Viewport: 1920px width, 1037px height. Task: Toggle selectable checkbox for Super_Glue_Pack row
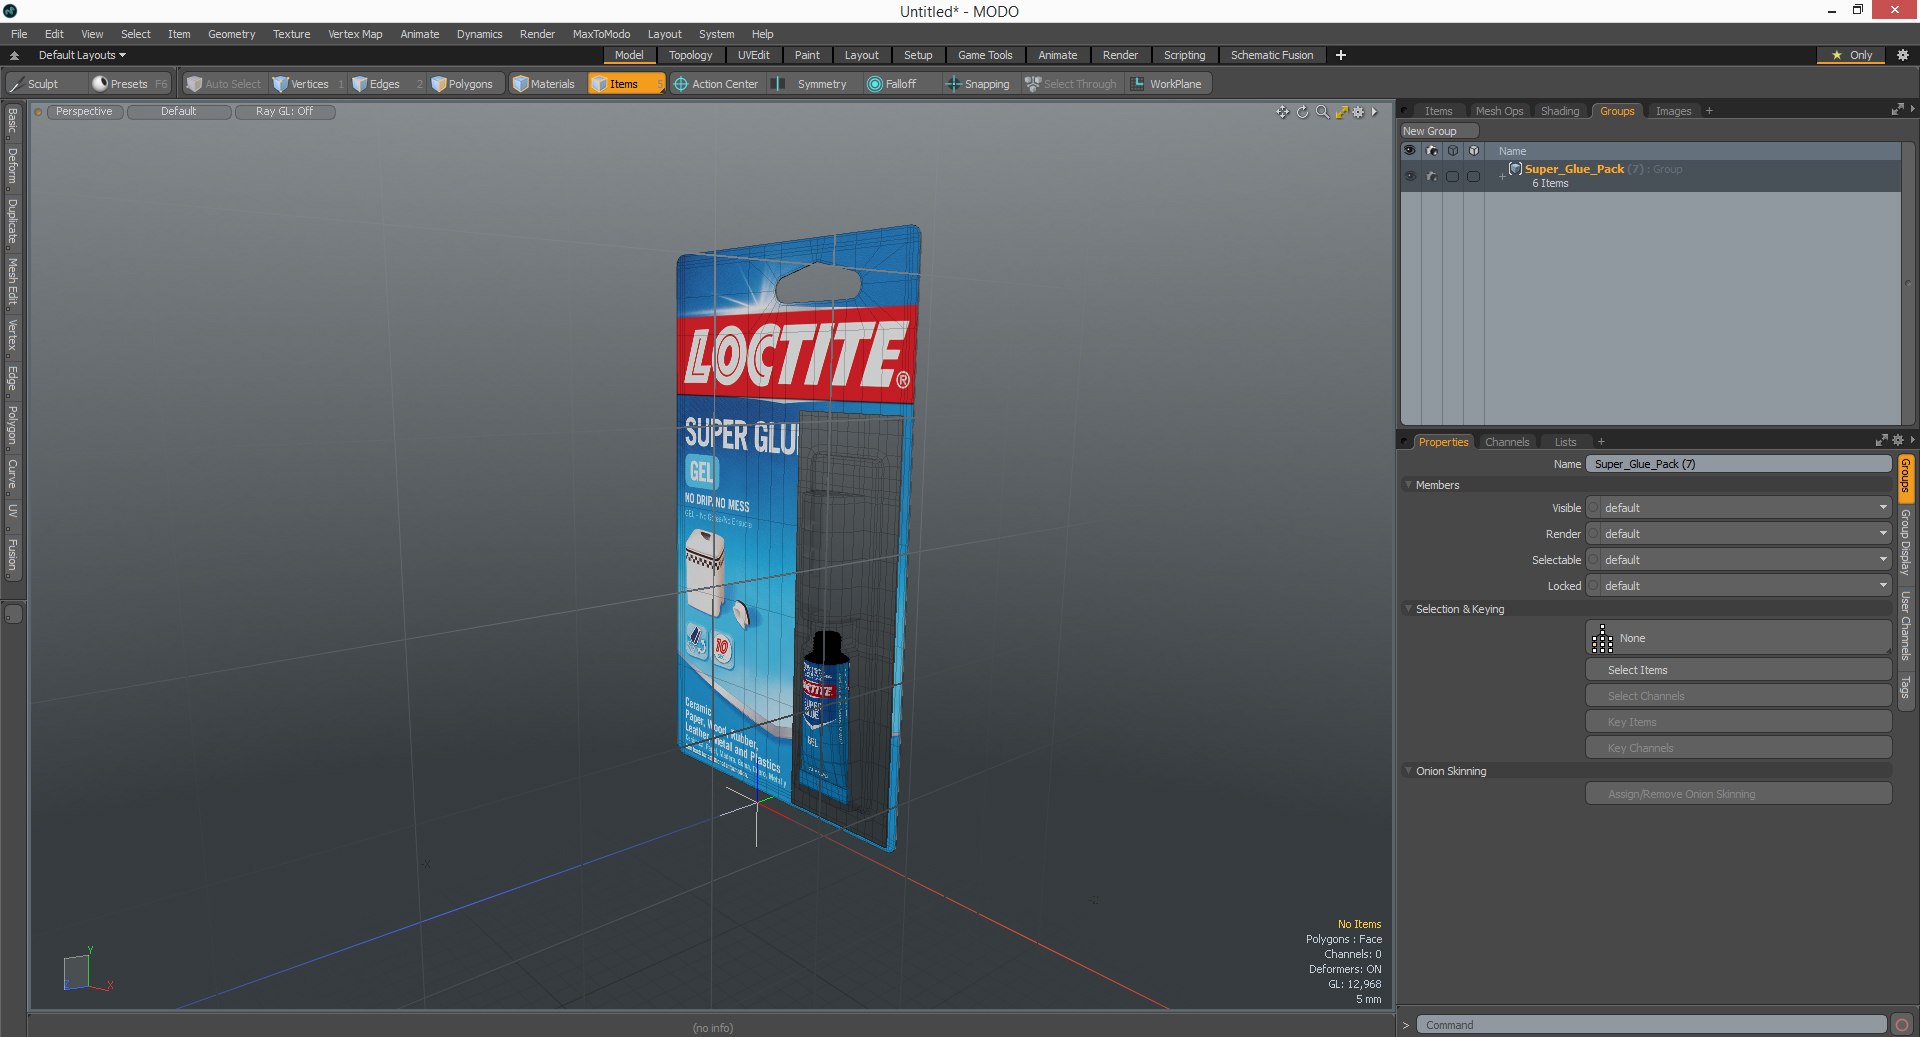coord(1452,176)
